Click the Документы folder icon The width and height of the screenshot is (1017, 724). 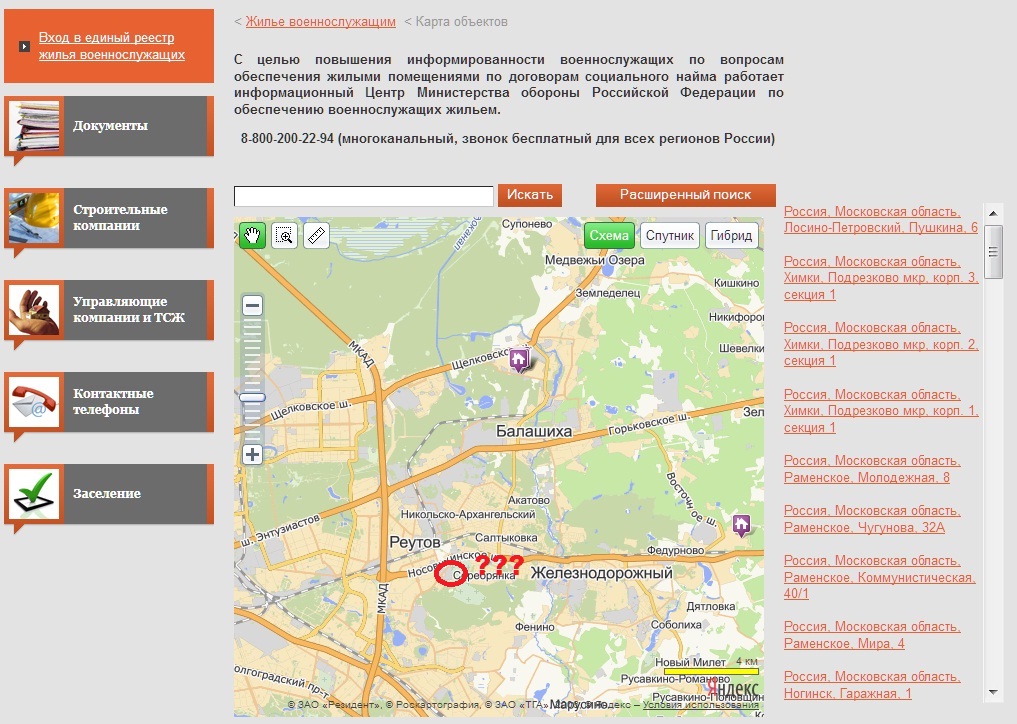pyautogui.click(x=36, y=126)
